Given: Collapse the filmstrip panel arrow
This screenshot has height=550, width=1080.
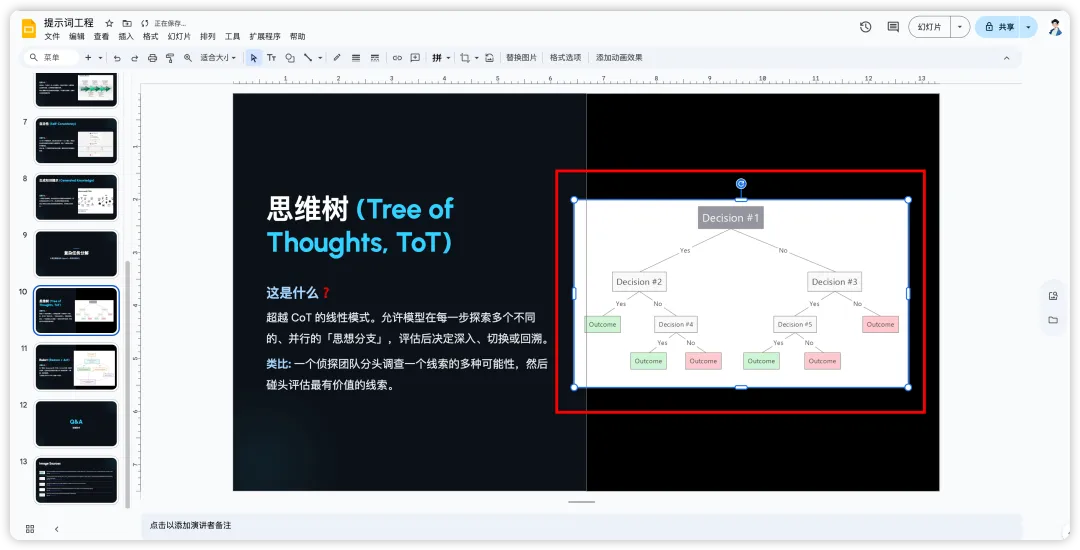Looking at the screenshot, I should 56,529.
